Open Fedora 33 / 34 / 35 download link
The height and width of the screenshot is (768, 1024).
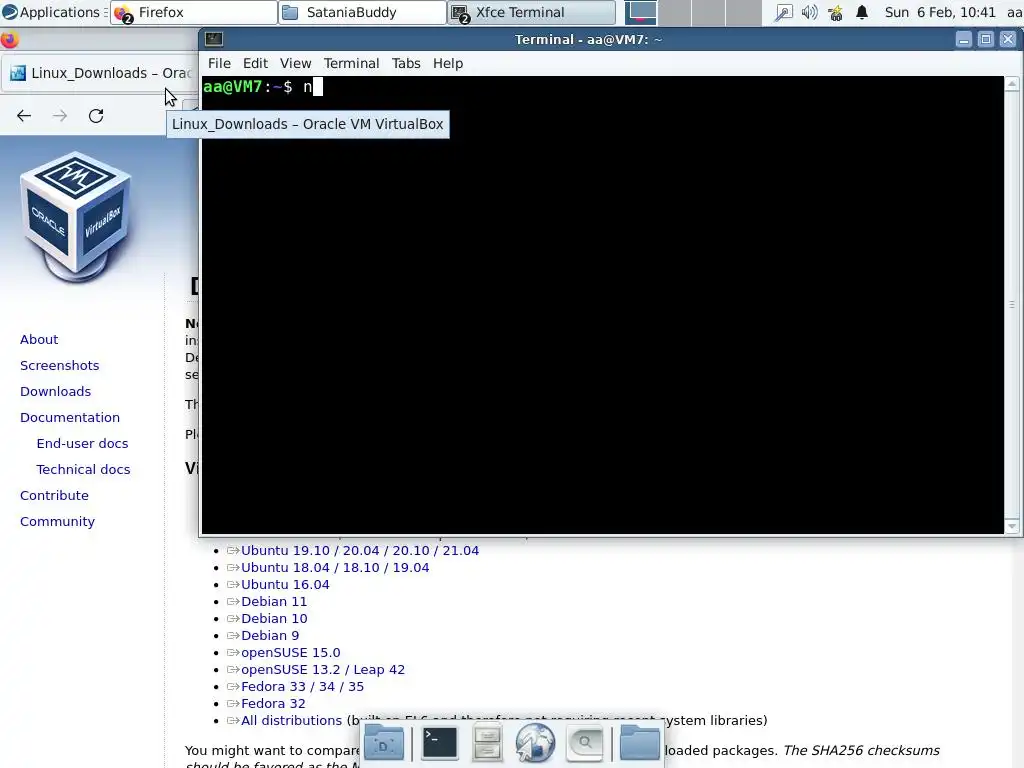coord(302,686)
